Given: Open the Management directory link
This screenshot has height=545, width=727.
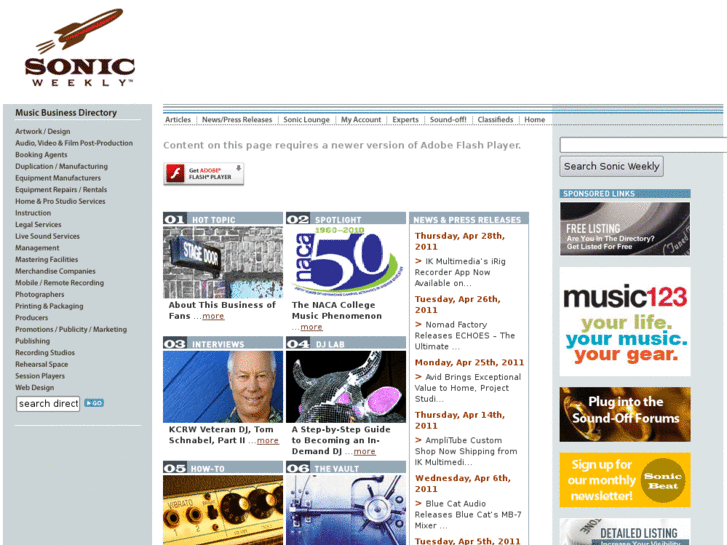Looking at the screenshot, I should pyautogui.click(x=37, y=248).
